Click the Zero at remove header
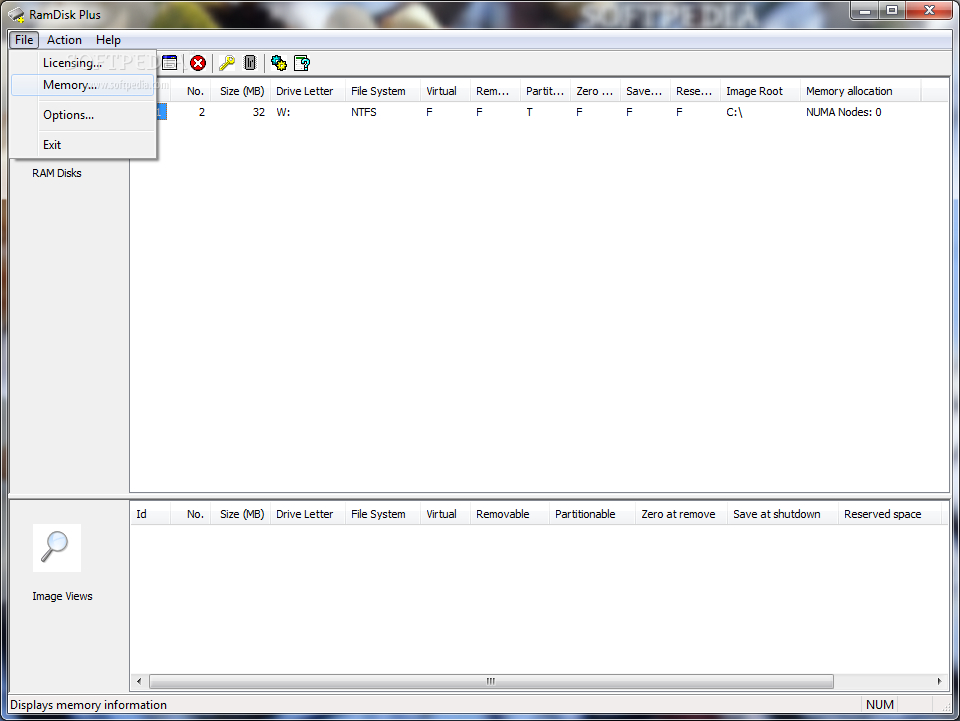960x721 pixels. pyautogui.click(x=681, y=514)
